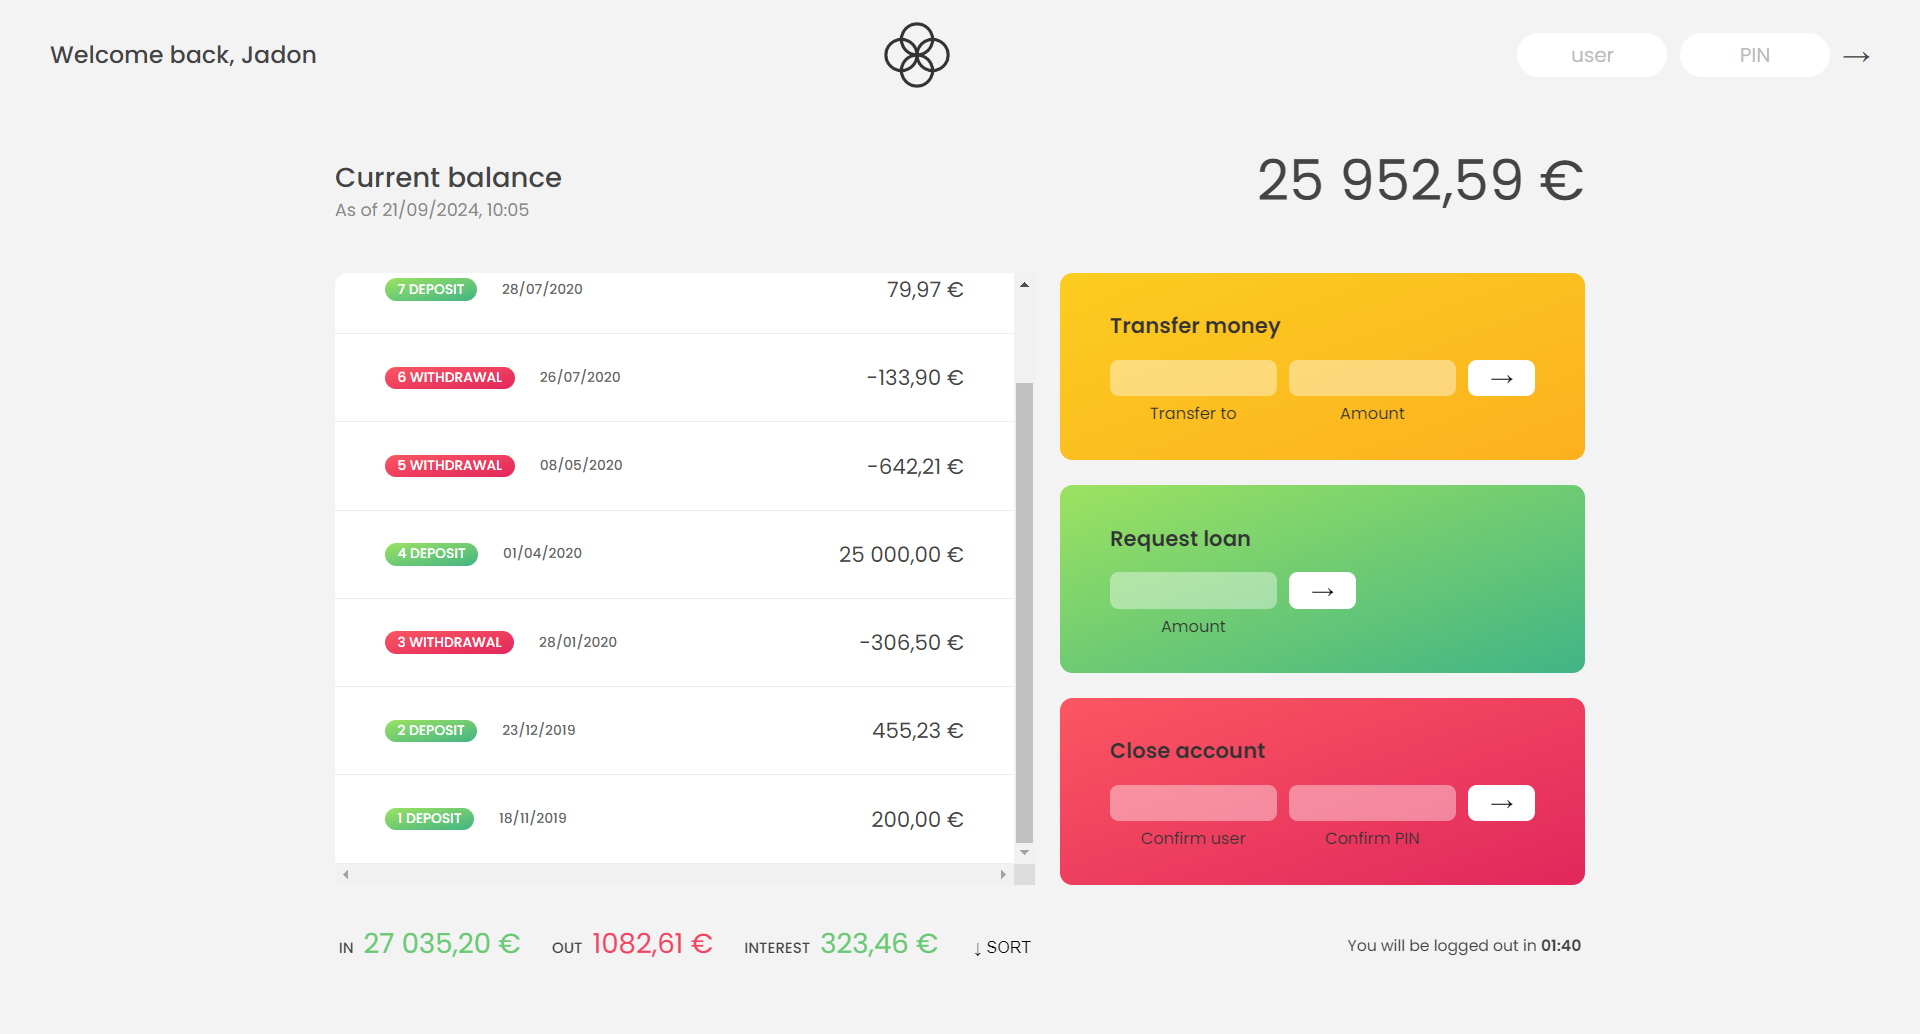Click the four-circle bank logo

(916, 55)
